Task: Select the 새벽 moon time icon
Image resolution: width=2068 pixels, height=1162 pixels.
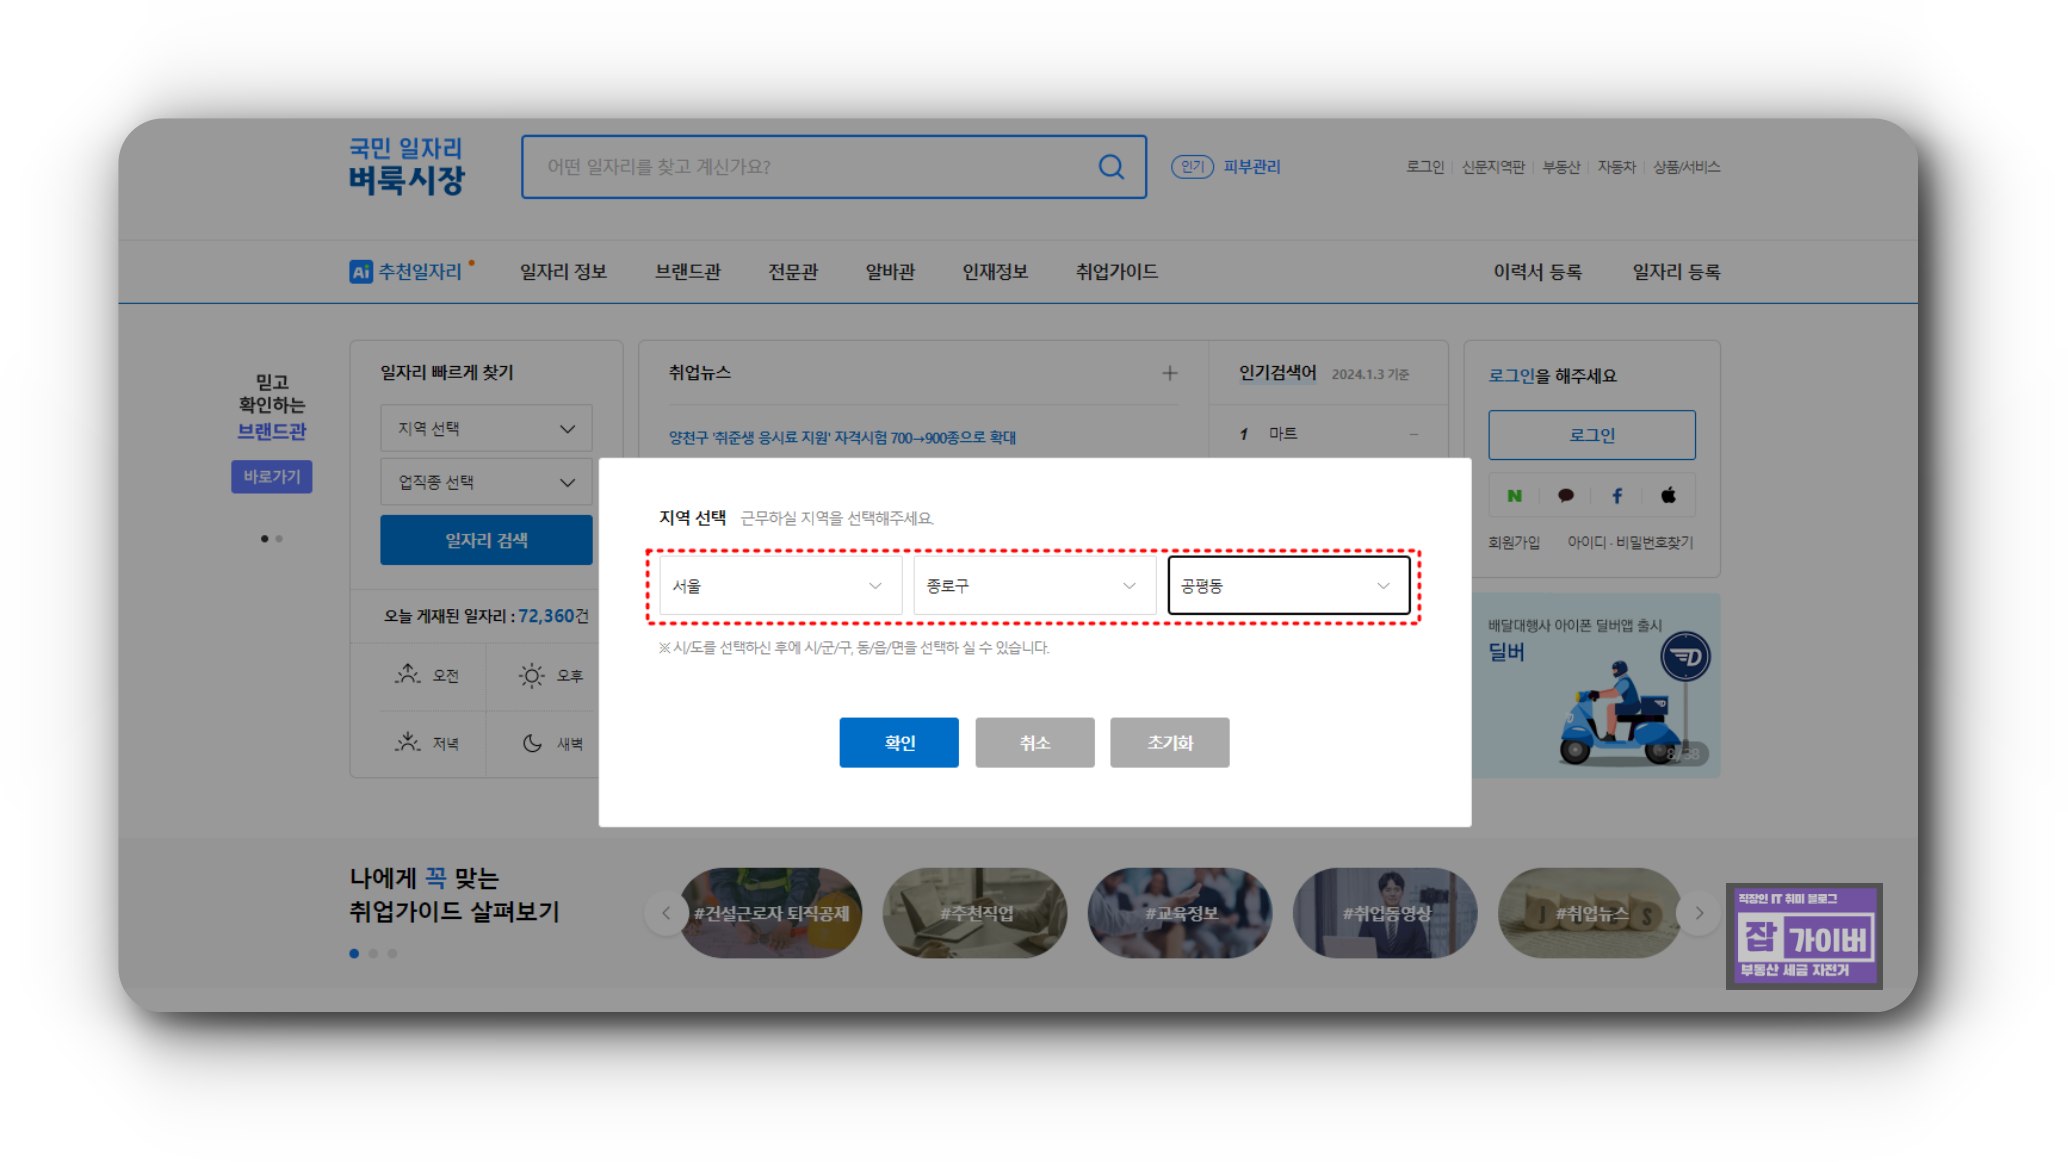Action: click(532, 743)
